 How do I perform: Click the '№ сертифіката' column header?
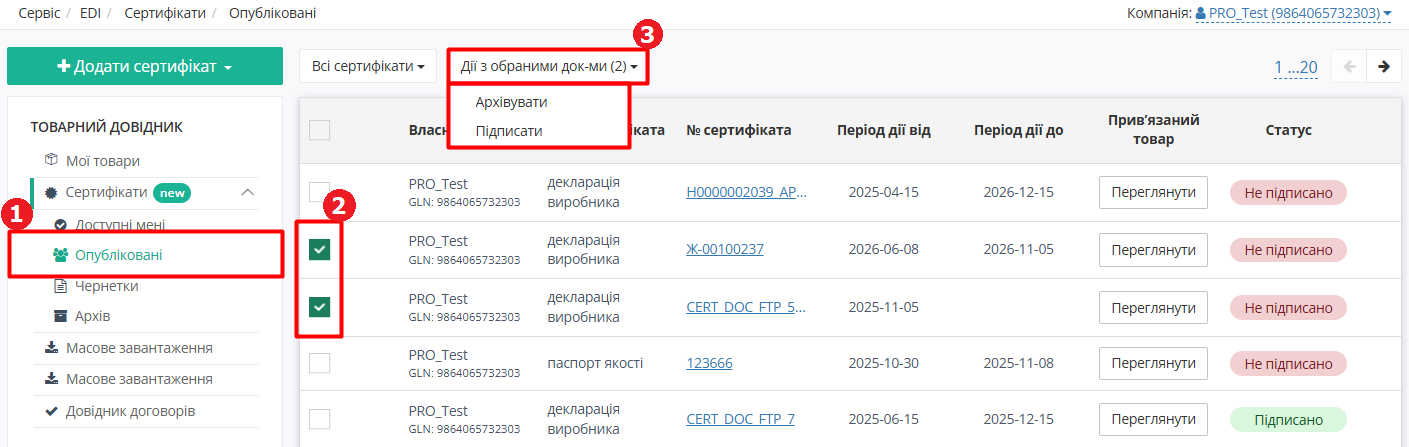(739, 130)
